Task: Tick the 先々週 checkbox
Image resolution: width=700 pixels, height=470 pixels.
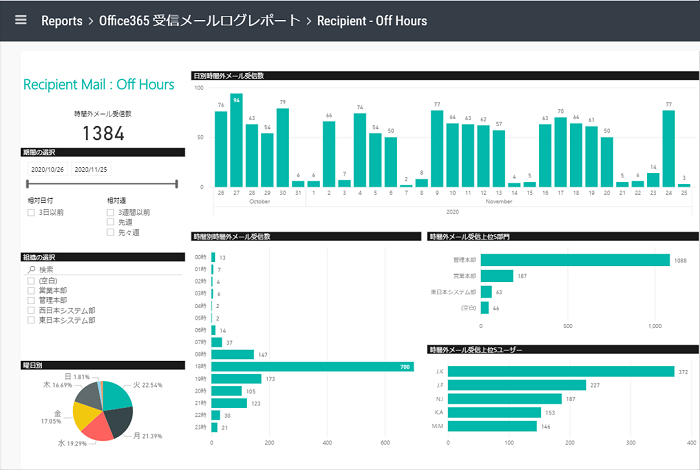Action: (111, 233)
